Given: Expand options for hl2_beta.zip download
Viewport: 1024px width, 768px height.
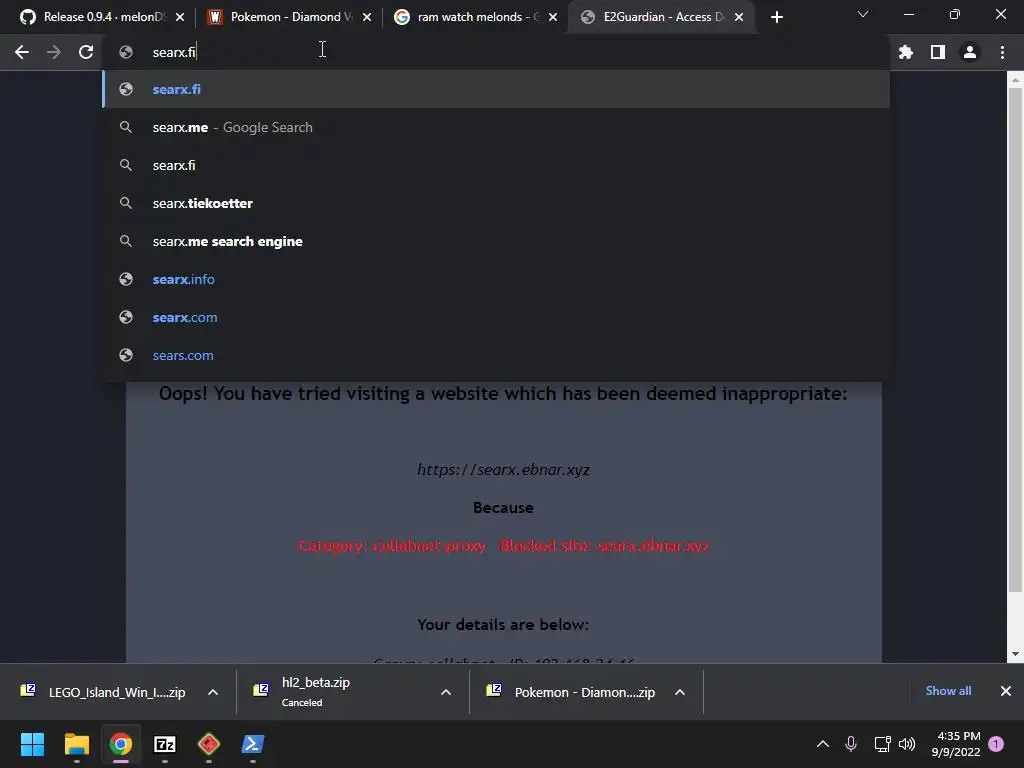Looking at the screenshot, I should [x=446, y=692].
